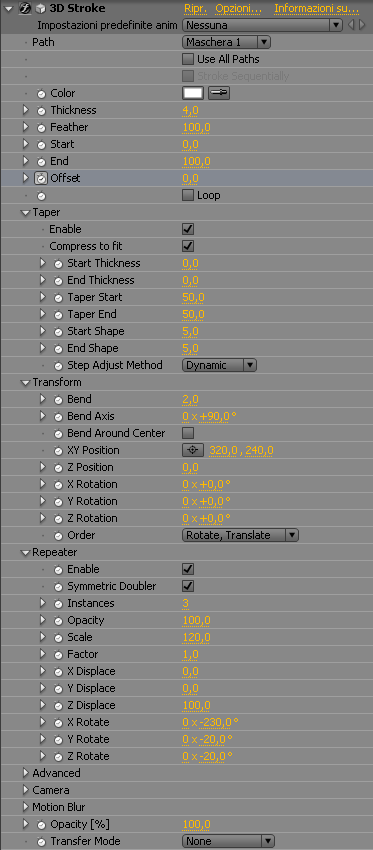This screenshot has height=850, width=373.
Task: Click the white Color swatch
Action: 193,93
